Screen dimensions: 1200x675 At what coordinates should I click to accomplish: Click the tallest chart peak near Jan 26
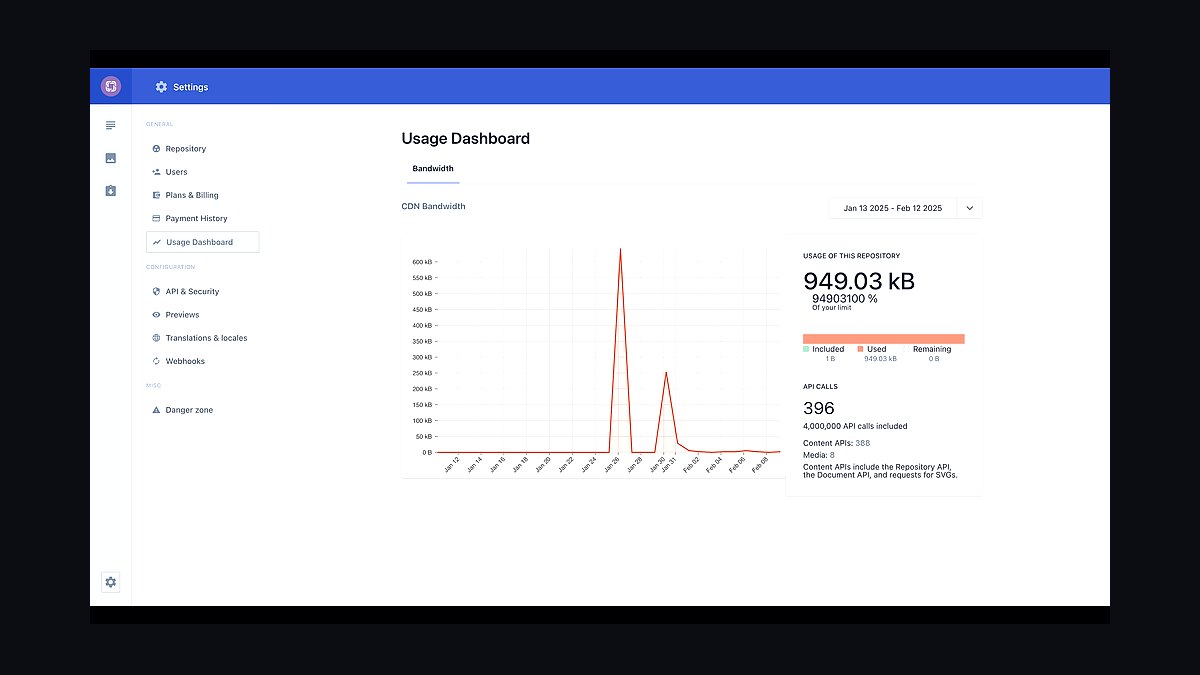(x=621, y=250)
